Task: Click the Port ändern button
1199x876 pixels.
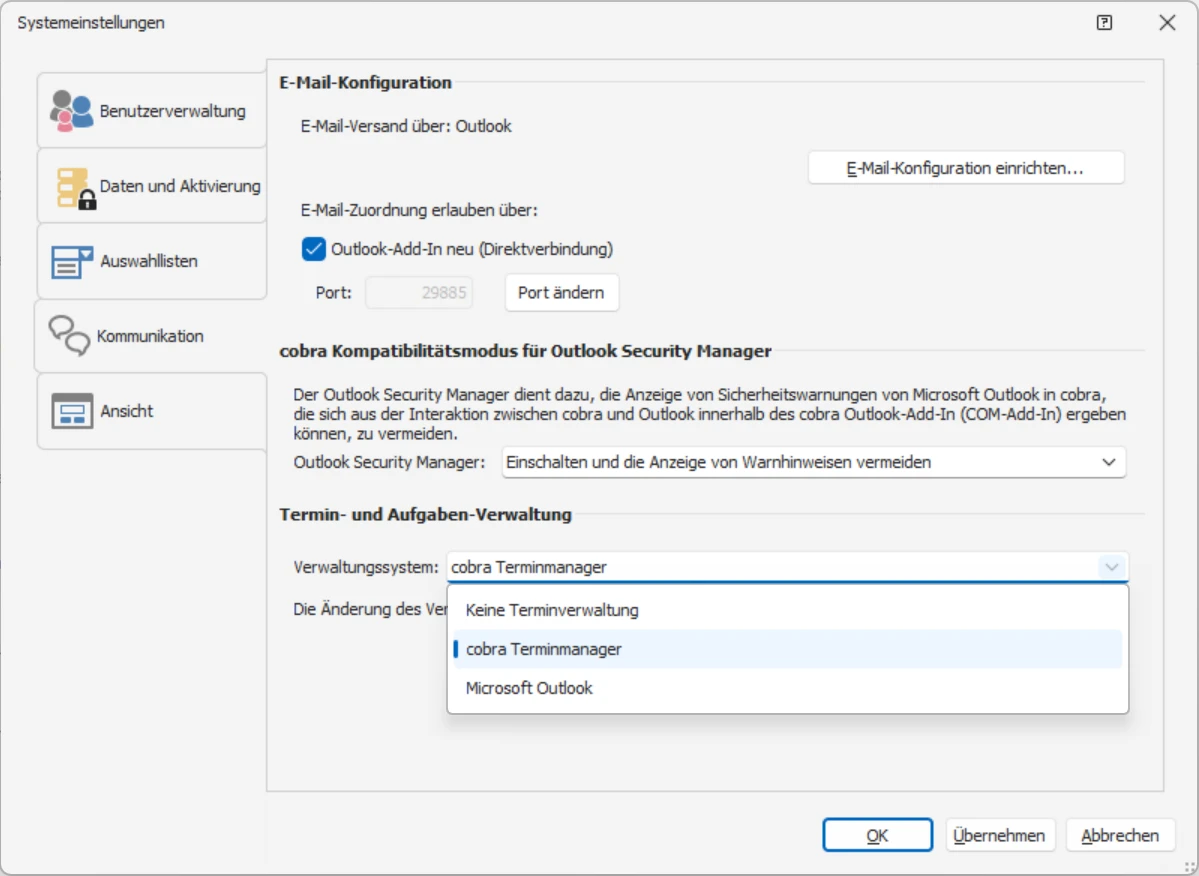Action: click(561, 293)
